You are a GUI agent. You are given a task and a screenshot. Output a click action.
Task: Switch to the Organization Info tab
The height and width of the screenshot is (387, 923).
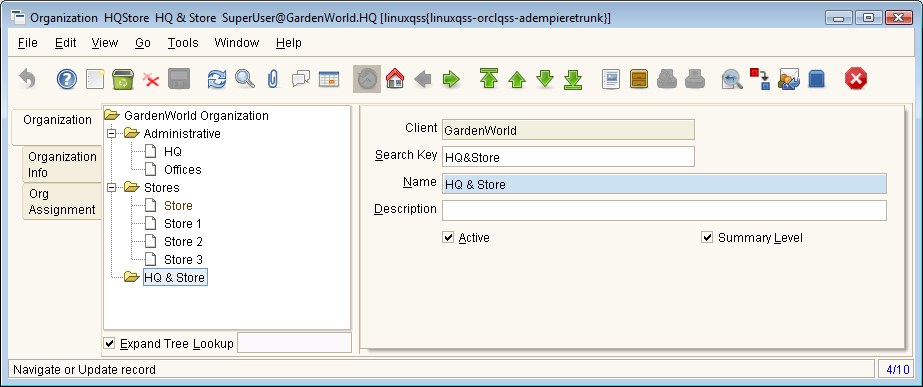[62, 164]
